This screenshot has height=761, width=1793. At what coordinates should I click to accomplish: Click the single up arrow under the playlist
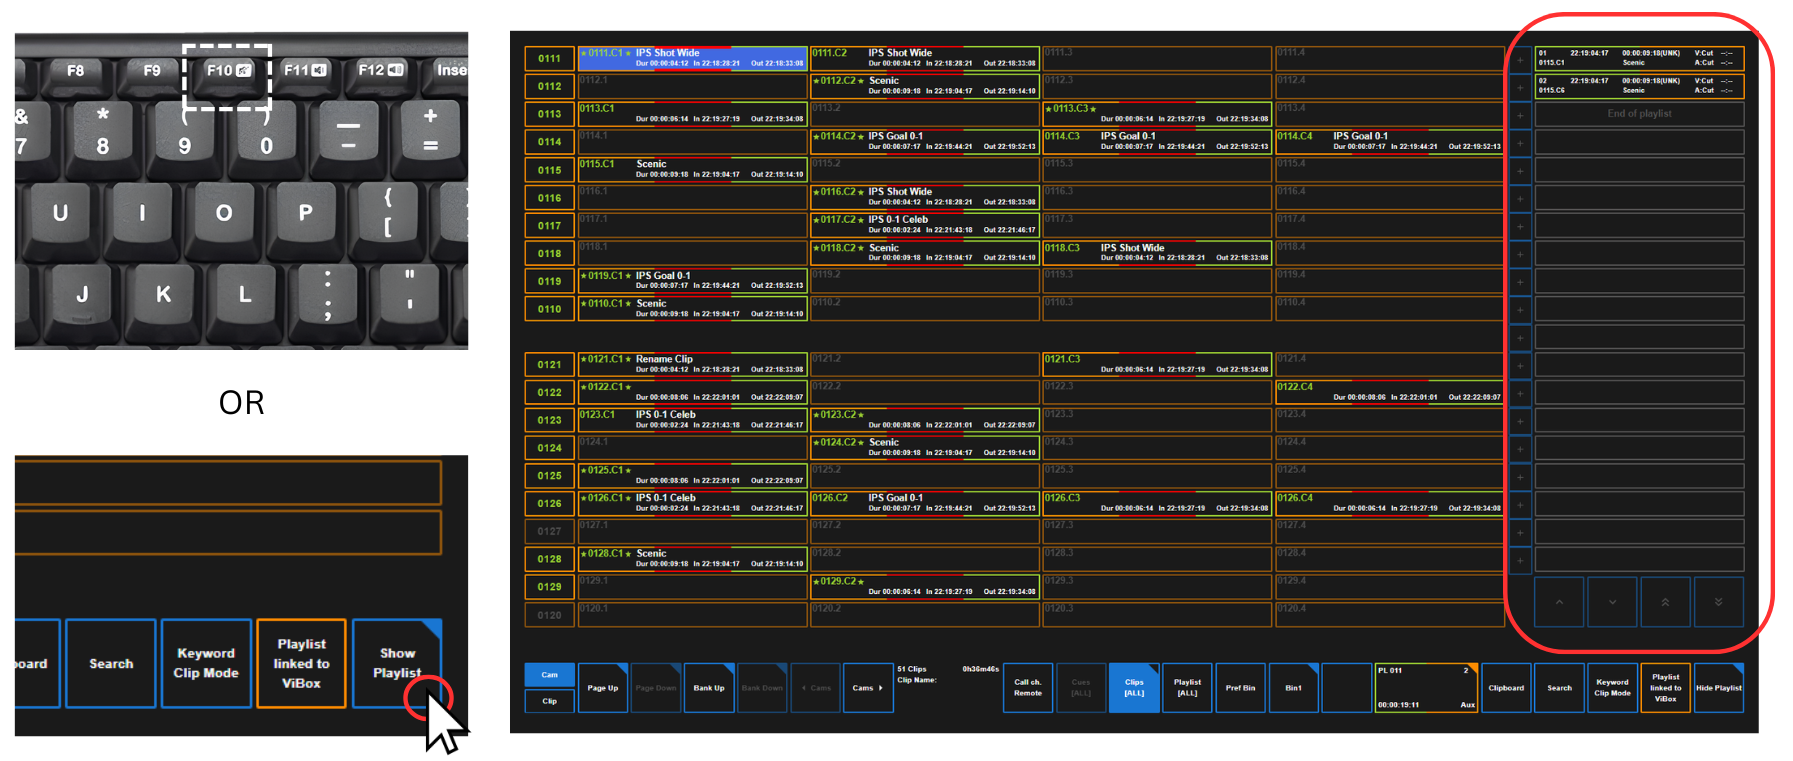[1559, 602]
